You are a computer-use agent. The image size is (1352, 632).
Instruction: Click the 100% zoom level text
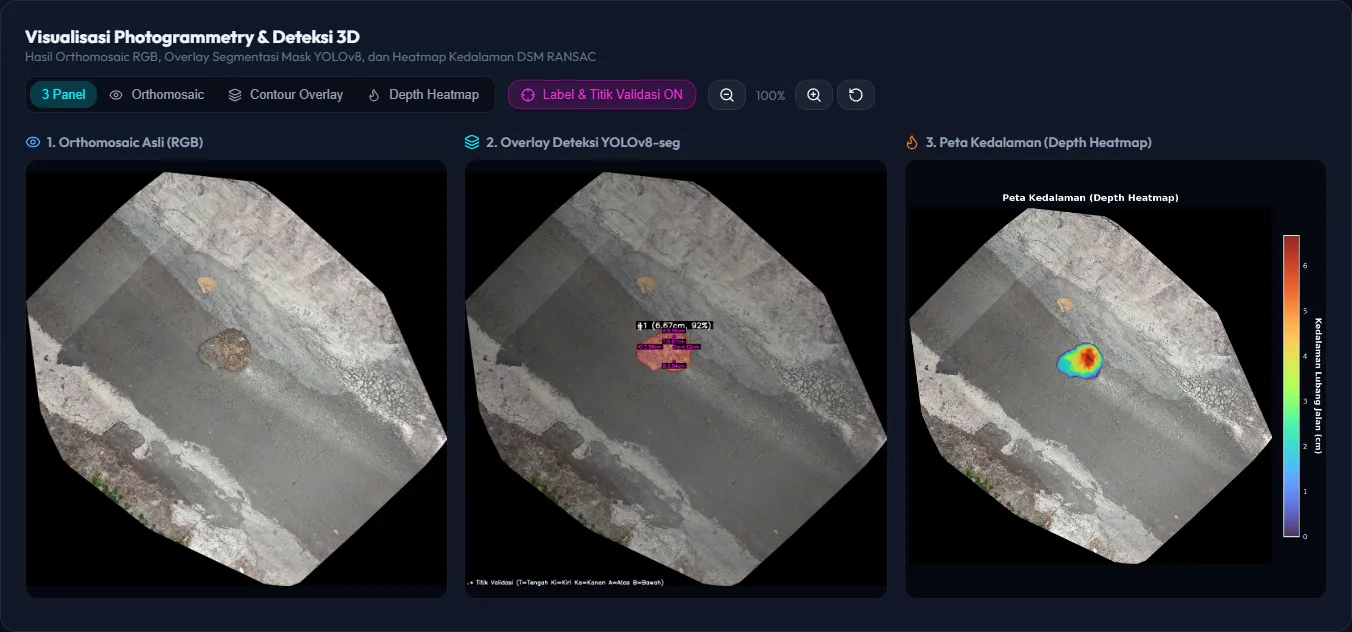(x=770, y=96)
